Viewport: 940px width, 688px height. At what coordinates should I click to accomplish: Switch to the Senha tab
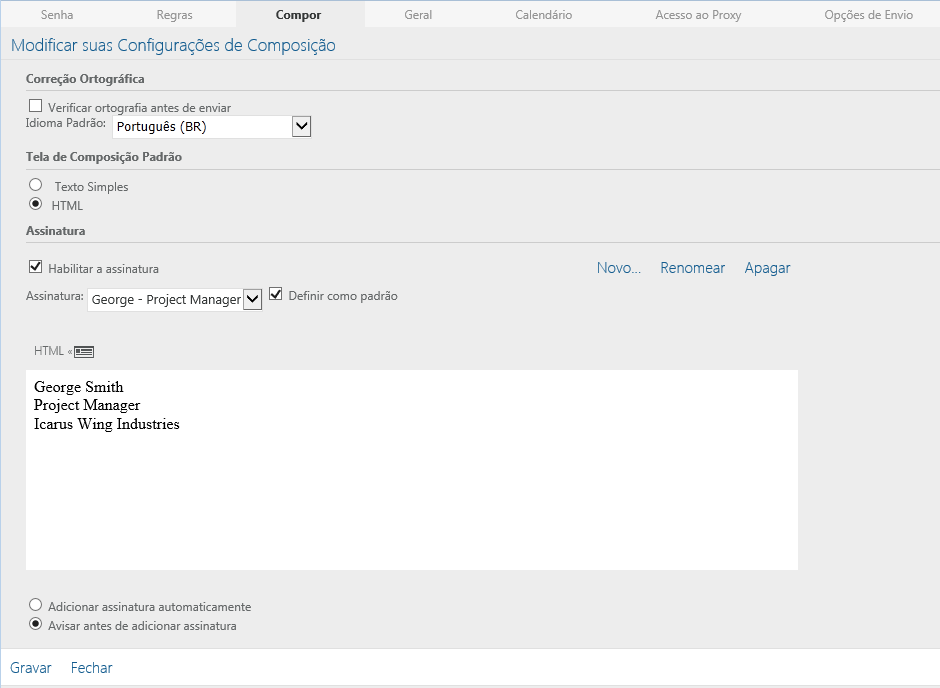tap(57, 15)
